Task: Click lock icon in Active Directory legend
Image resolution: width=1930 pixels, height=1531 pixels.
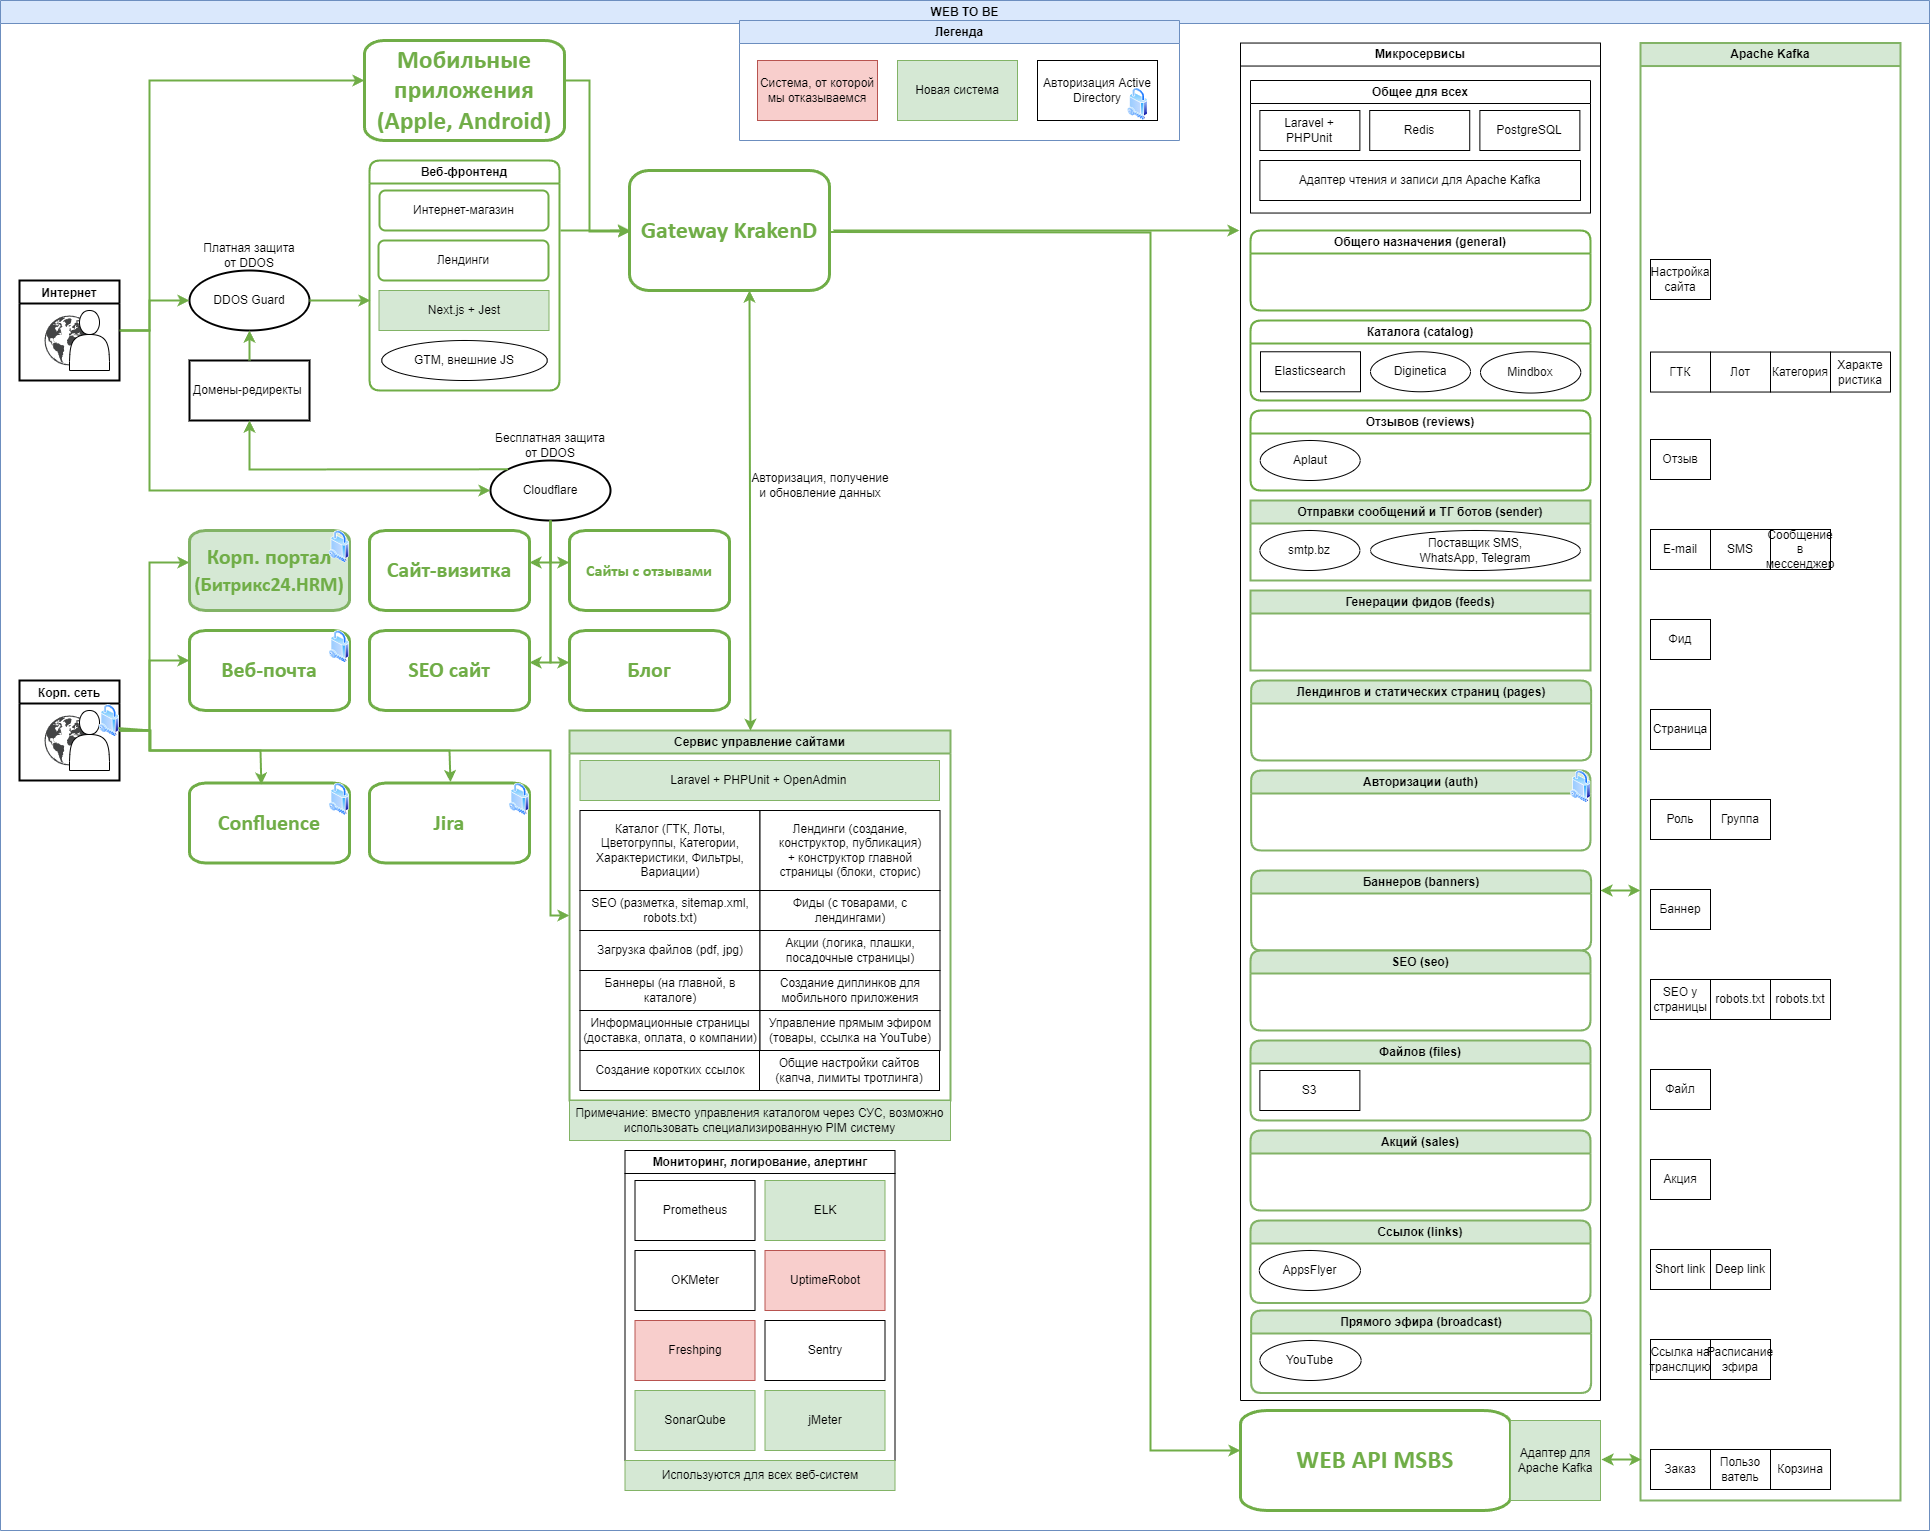Action: (1138, 104)
